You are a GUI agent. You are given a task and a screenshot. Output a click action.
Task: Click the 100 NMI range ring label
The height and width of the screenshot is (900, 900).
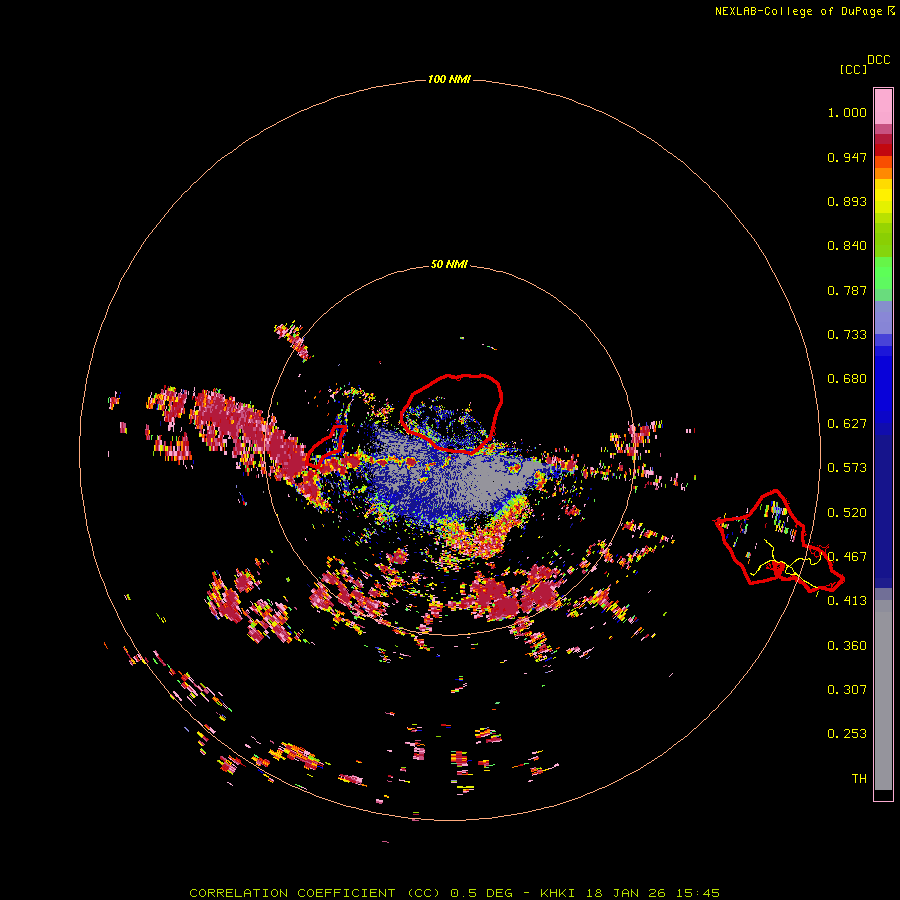pos(449,79)
